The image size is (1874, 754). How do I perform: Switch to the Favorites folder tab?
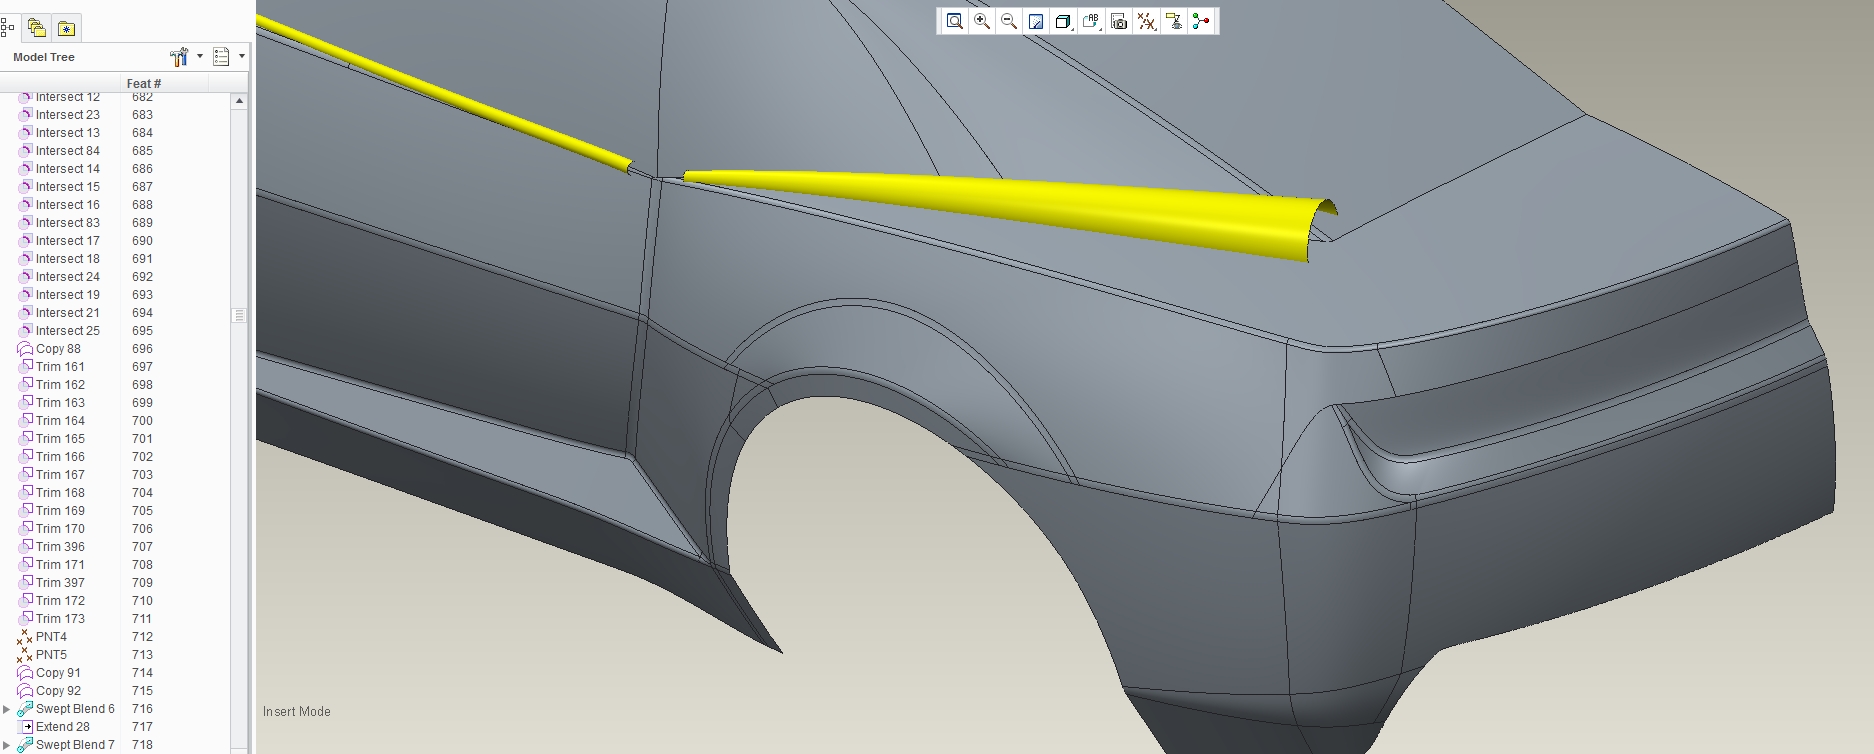(66, 28)
